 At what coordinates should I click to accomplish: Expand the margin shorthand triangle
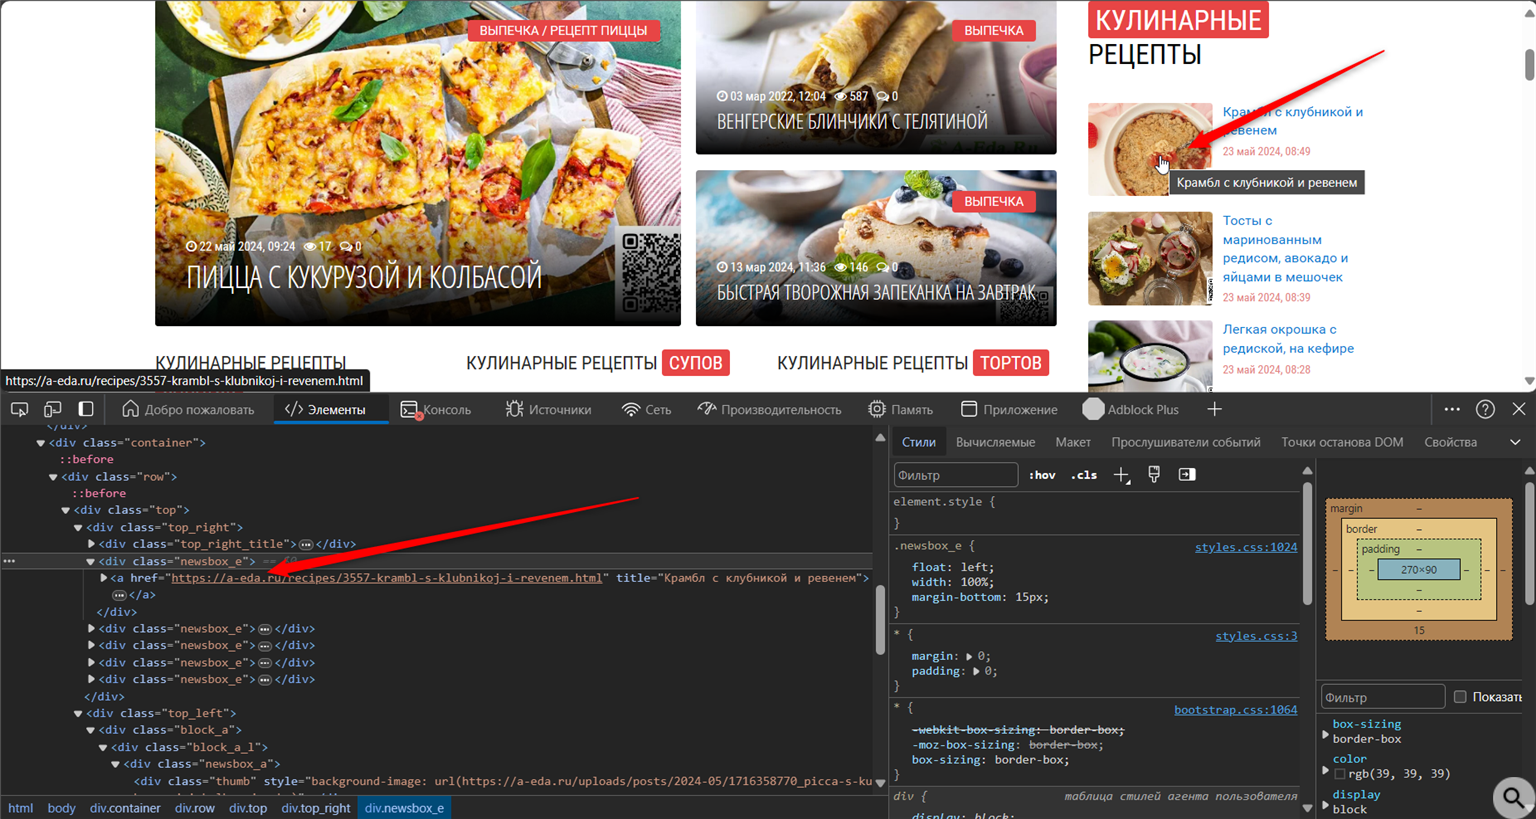click(x=969, y=656)
